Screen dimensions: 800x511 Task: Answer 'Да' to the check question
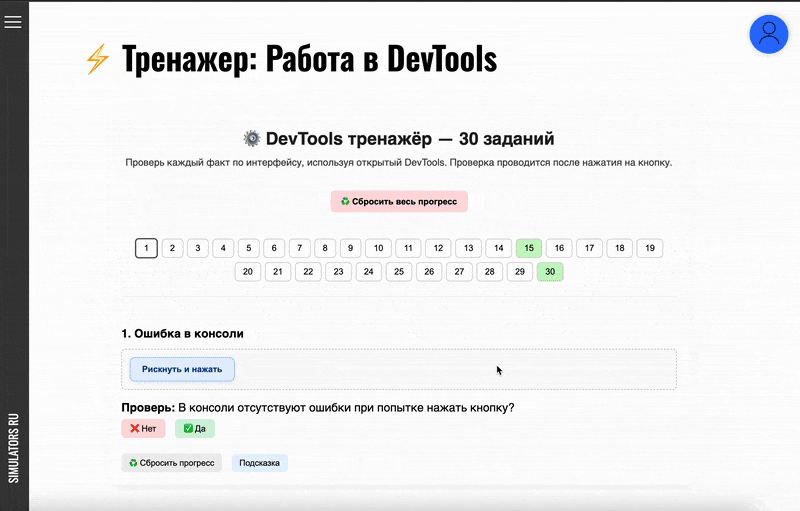pos(195,428)
